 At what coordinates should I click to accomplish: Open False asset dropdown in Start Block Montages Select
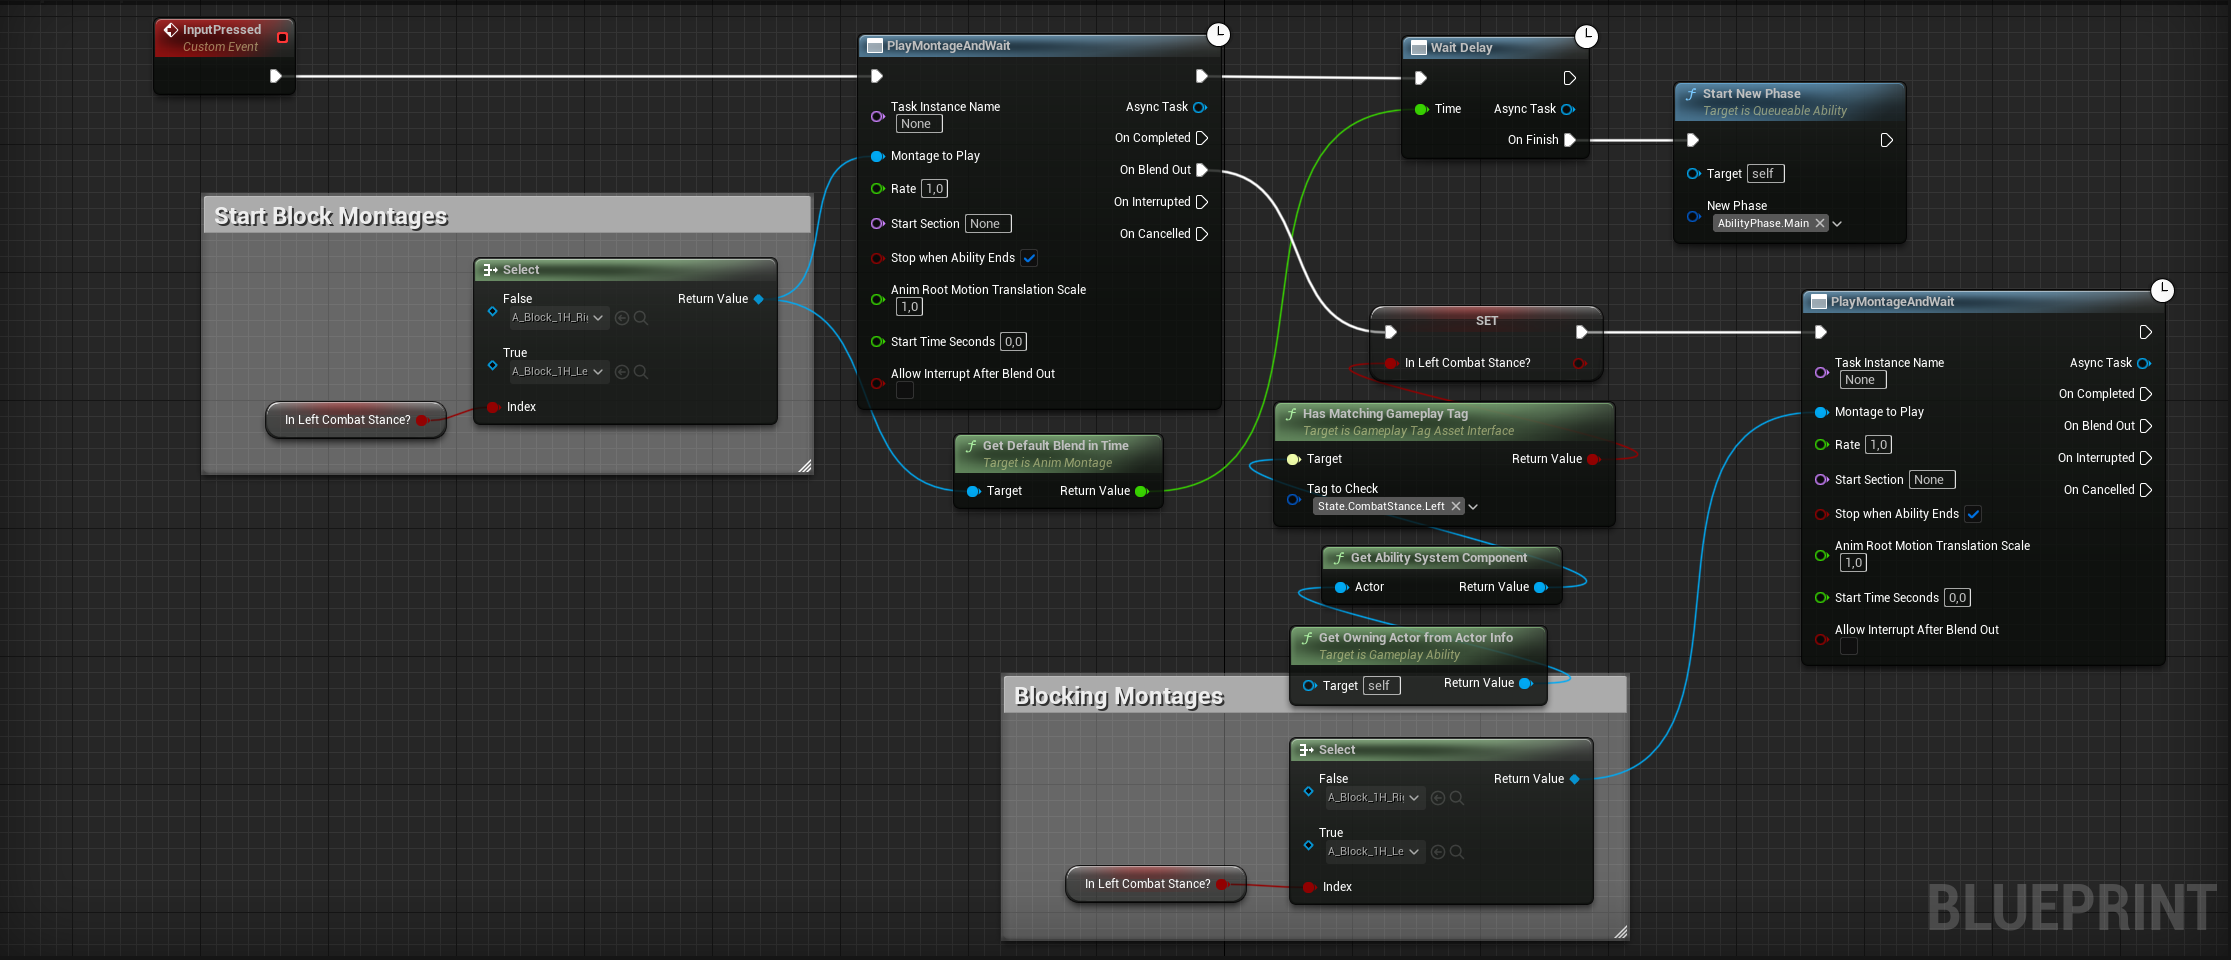point(559,318)
